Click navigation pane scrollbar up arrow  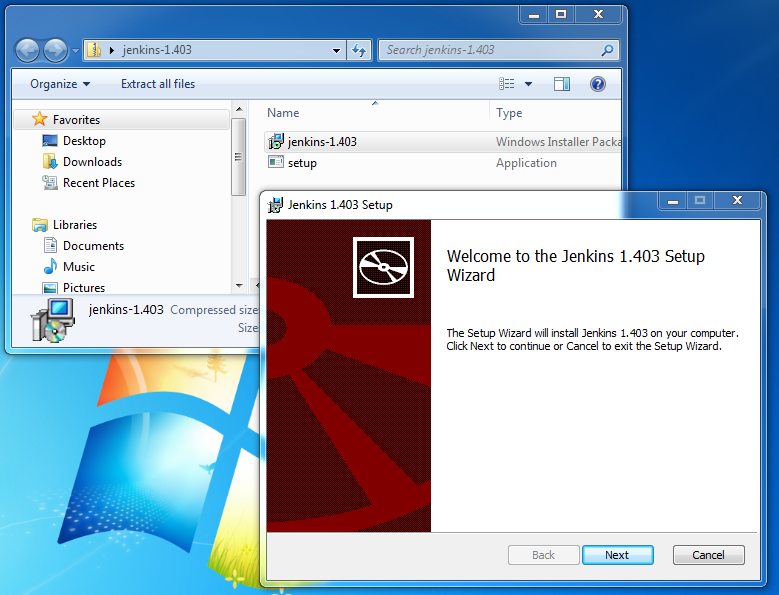(x=239, y=109)
